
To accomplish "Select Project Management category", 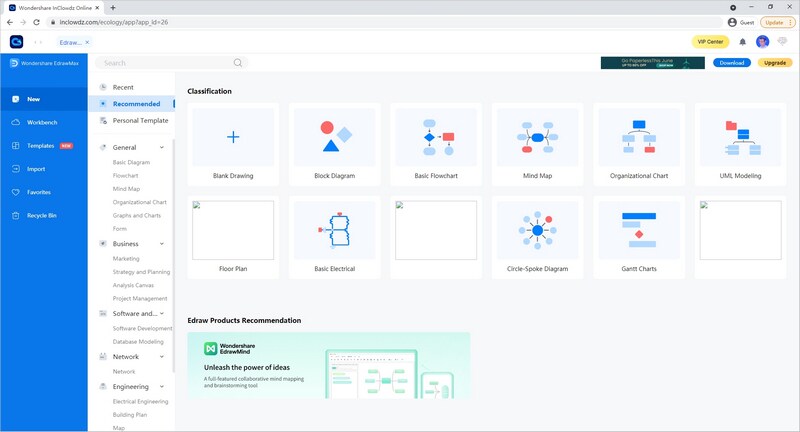I will pyautogui.click(x=140, y=298).
